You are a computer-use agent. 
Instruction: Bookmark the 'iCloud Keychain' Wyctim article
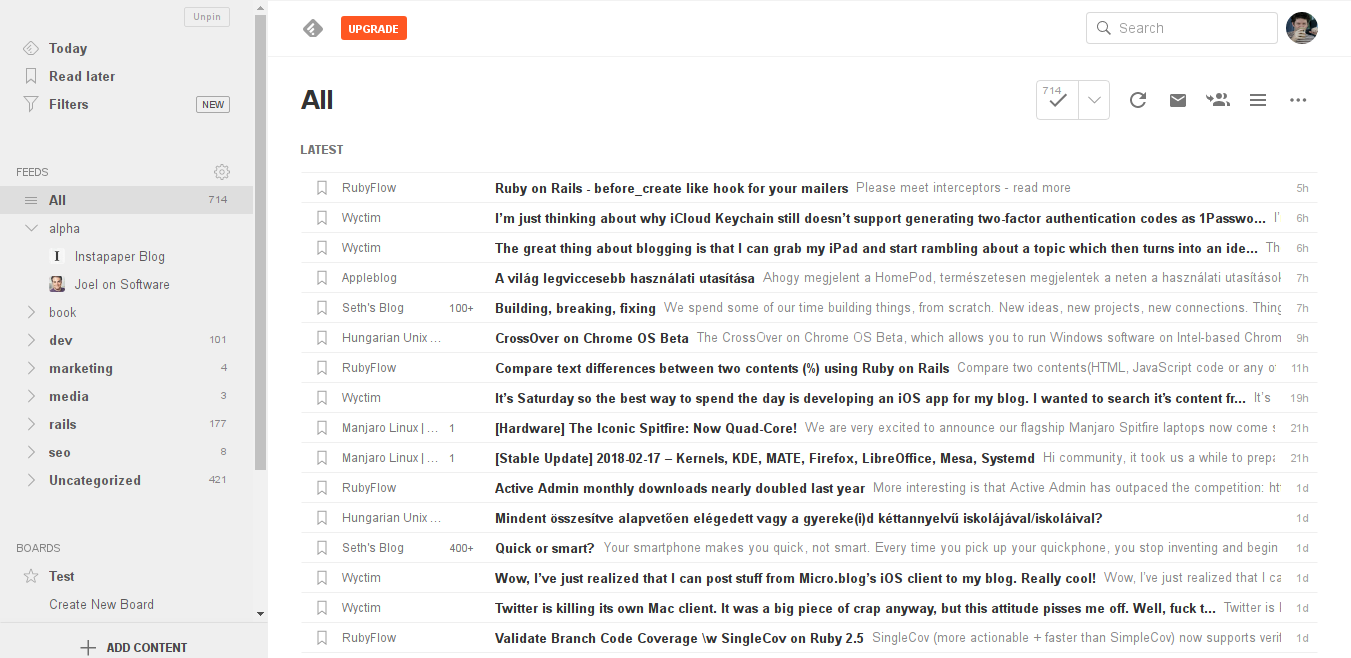pyautogui.click(x=322, y=218)
